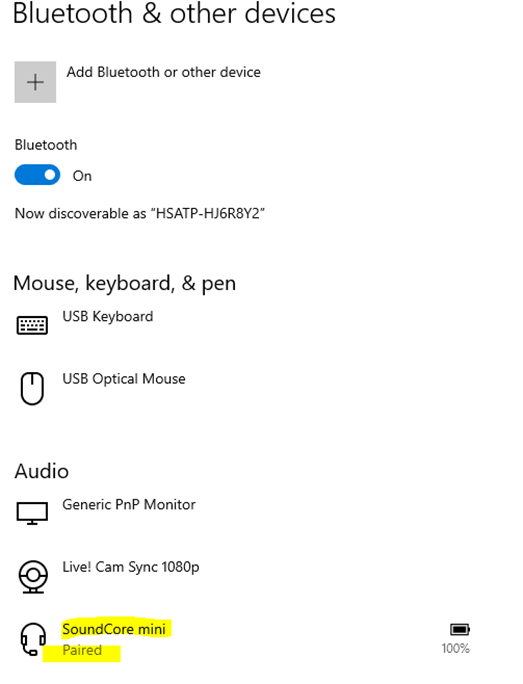Click the Audio section heading
Image resolution: width=523 pixels, height=684 pixels.
[x=42, y=472]
